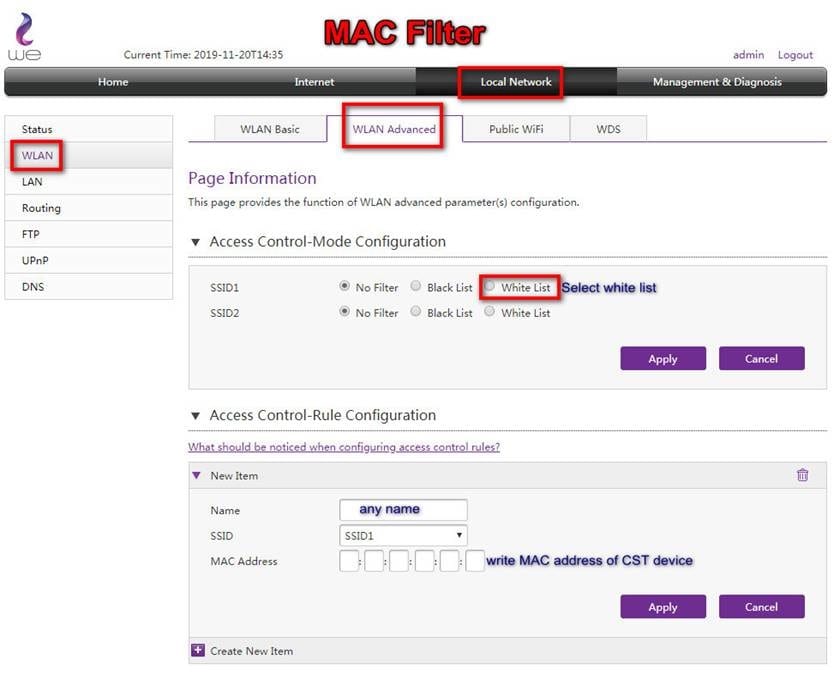
Task: Collapse the New Item panel
Action: (x=196, y=475)
